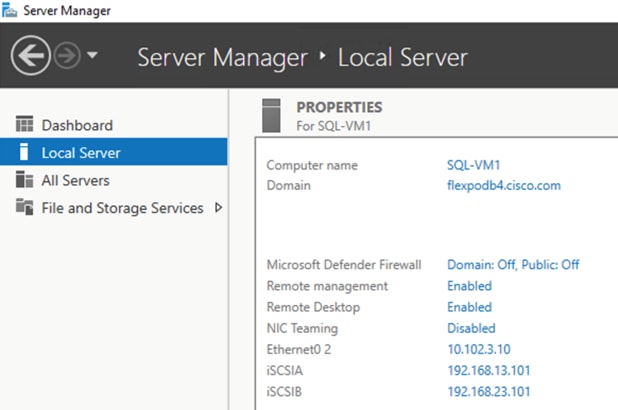618x410 pixels.
Task: Click Disabled link for NIC Teaming
Action: [471, 328]
